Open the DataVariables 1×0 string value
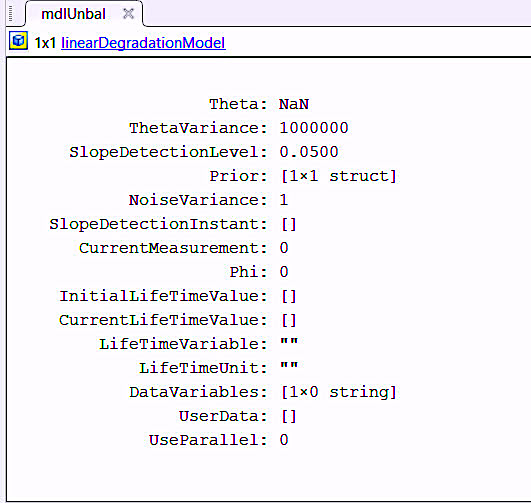531x503 pixels. [x=338, y=392]
